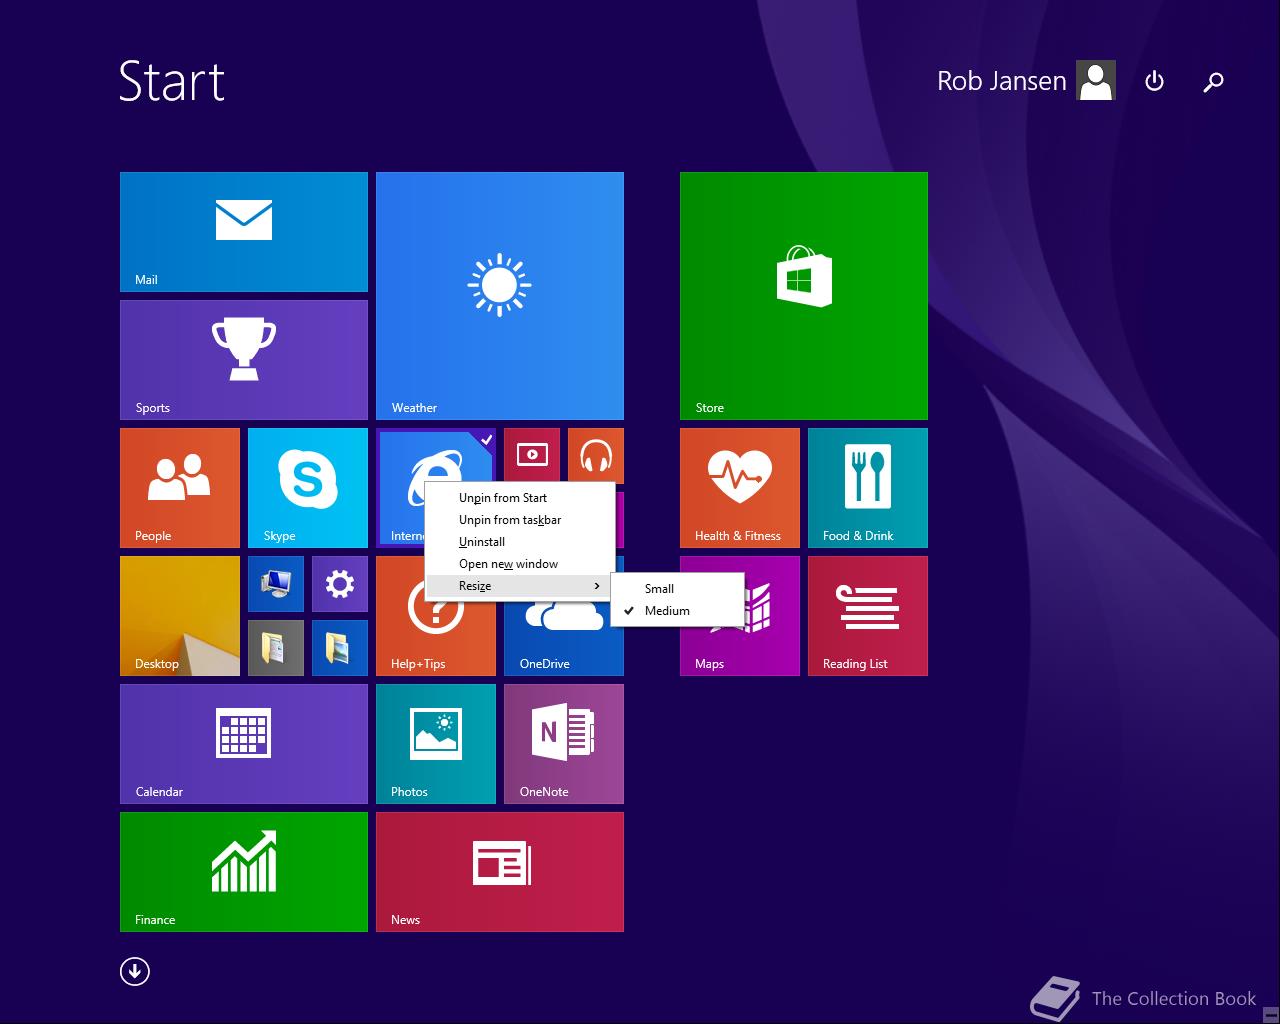The image size is (1280, 1024).
Task: Choose Uninstall from context menu
Action: click(x=519, y=542)
